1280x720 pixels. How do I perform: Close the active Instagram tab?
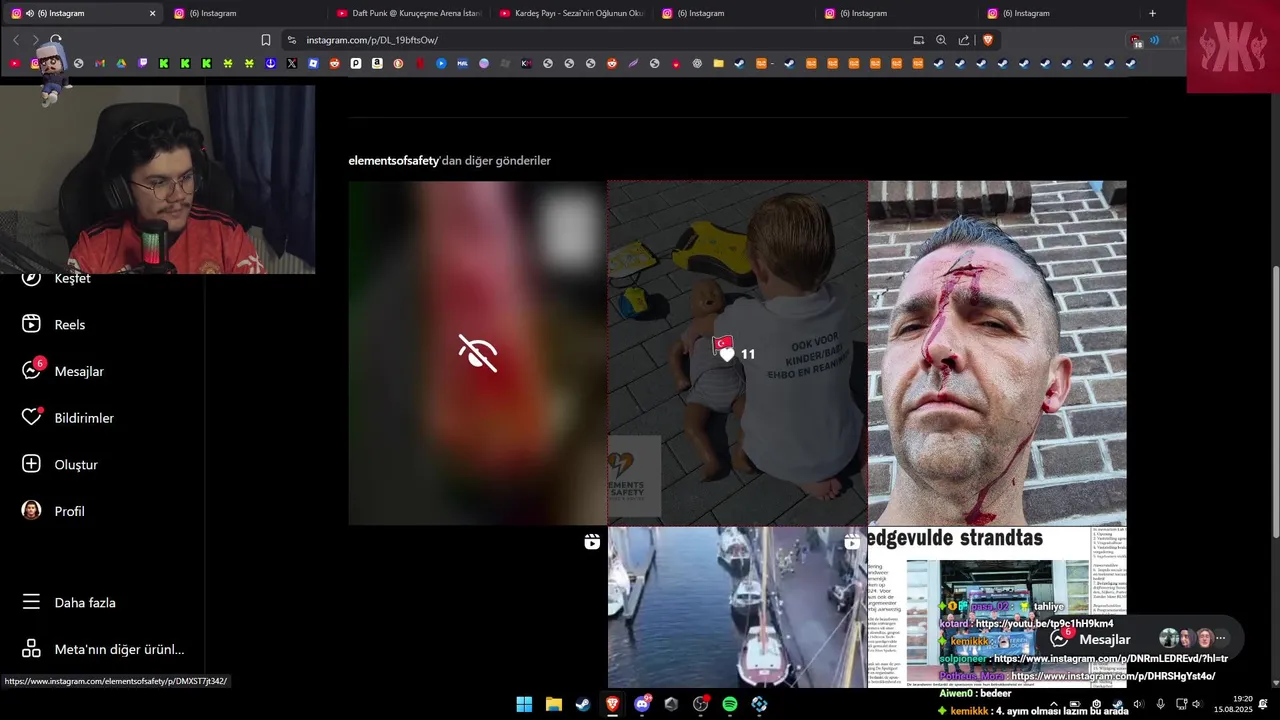coord(152,13)
